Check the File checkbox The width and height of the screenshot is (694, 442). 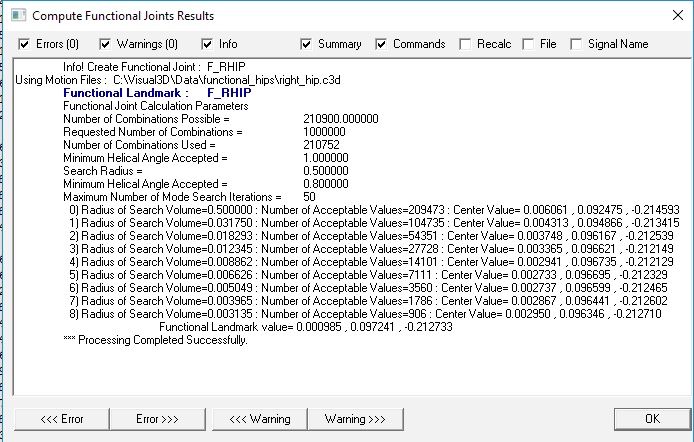click(528, 44)
